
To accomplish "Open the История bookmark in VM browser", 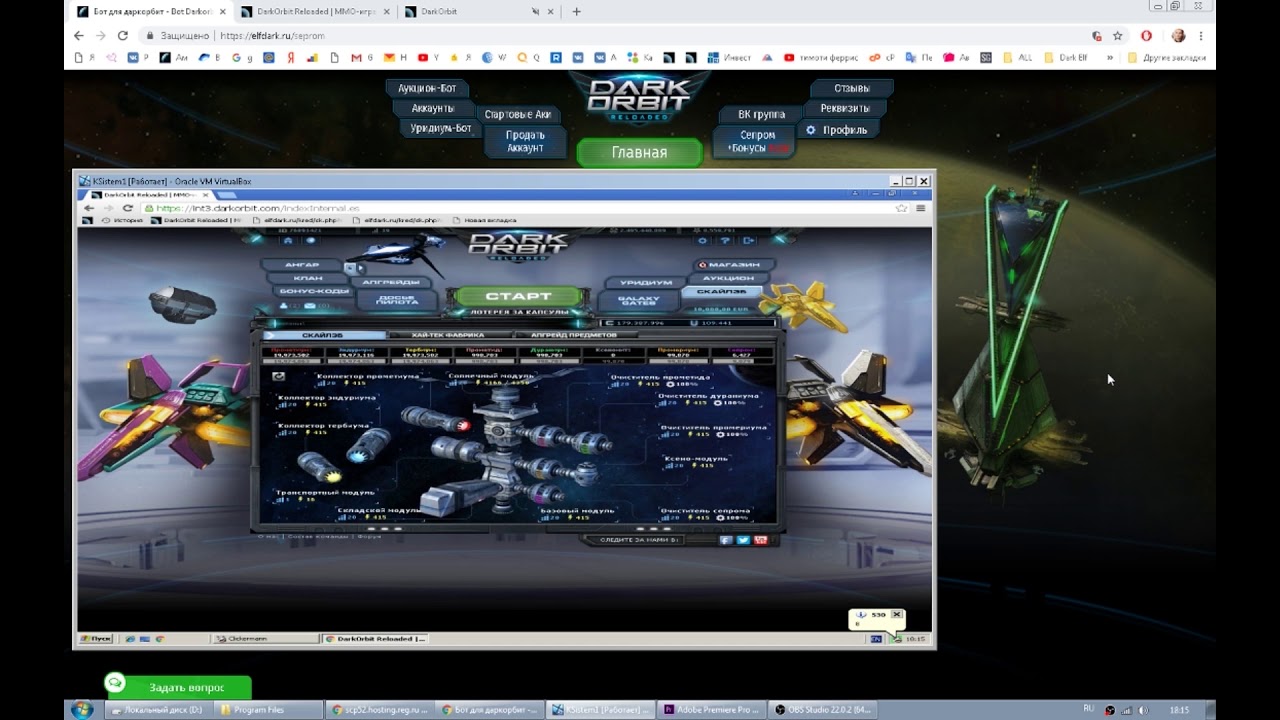I will point(122,220).
